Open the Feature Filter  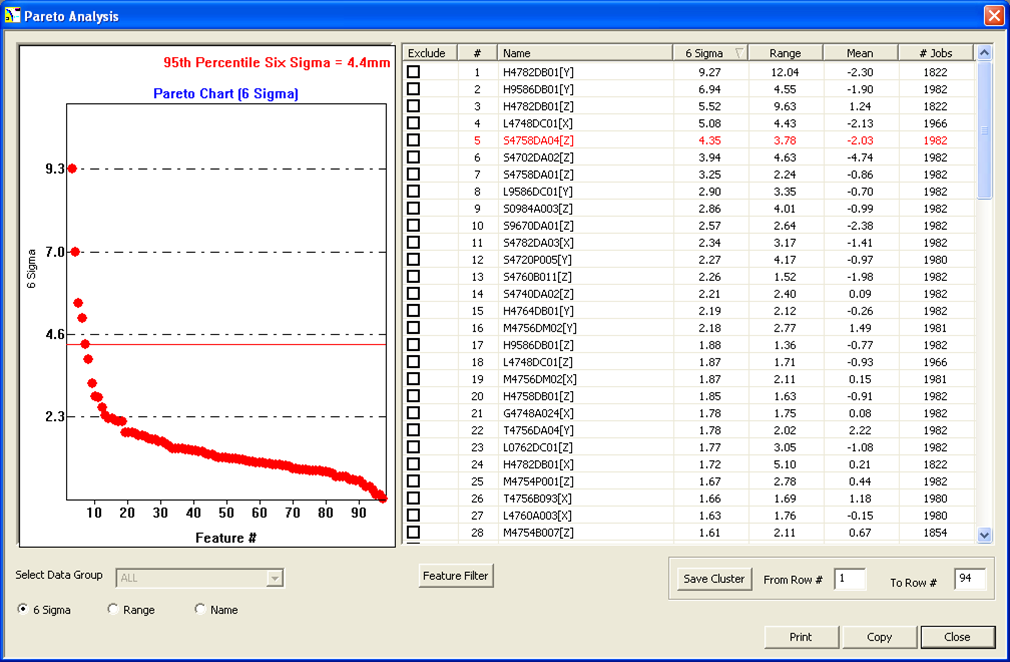click(x=455, y=575)
